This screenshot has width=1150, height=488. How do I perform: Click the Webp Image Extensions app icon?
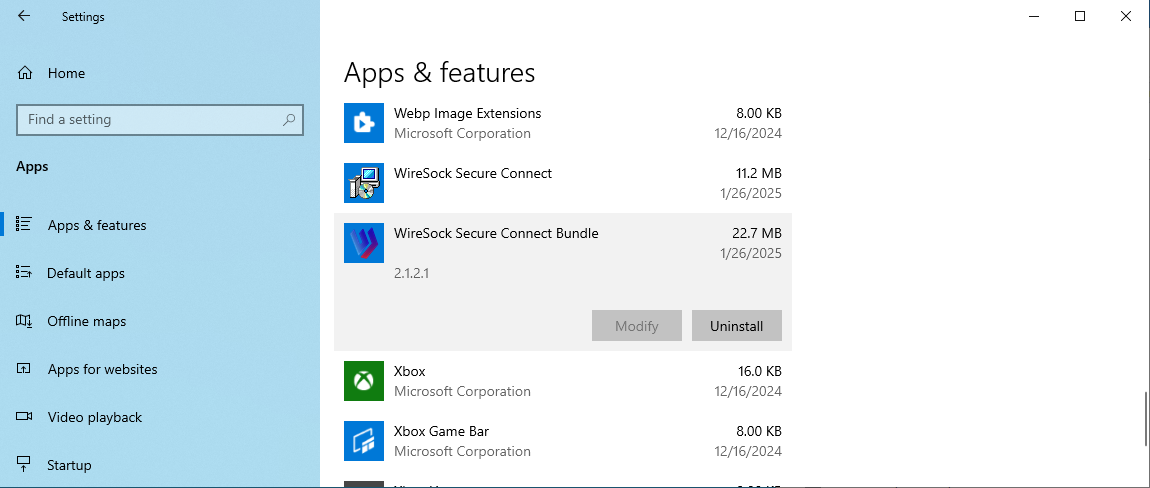pyautogui.click(x=364, y=123)
